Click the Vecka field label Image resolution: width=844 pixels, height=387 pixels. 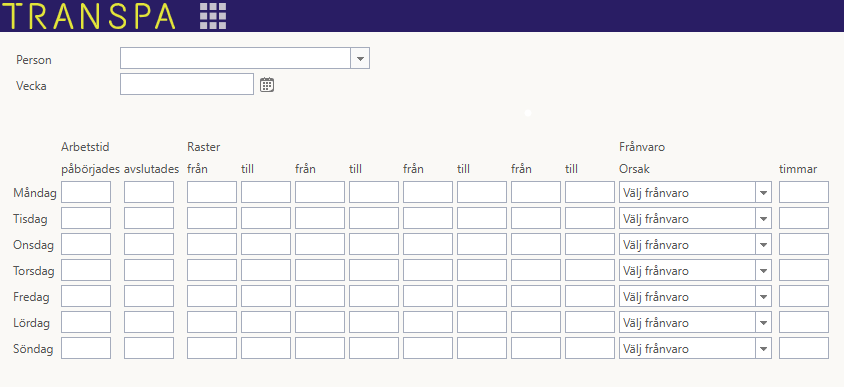(31, 86)
